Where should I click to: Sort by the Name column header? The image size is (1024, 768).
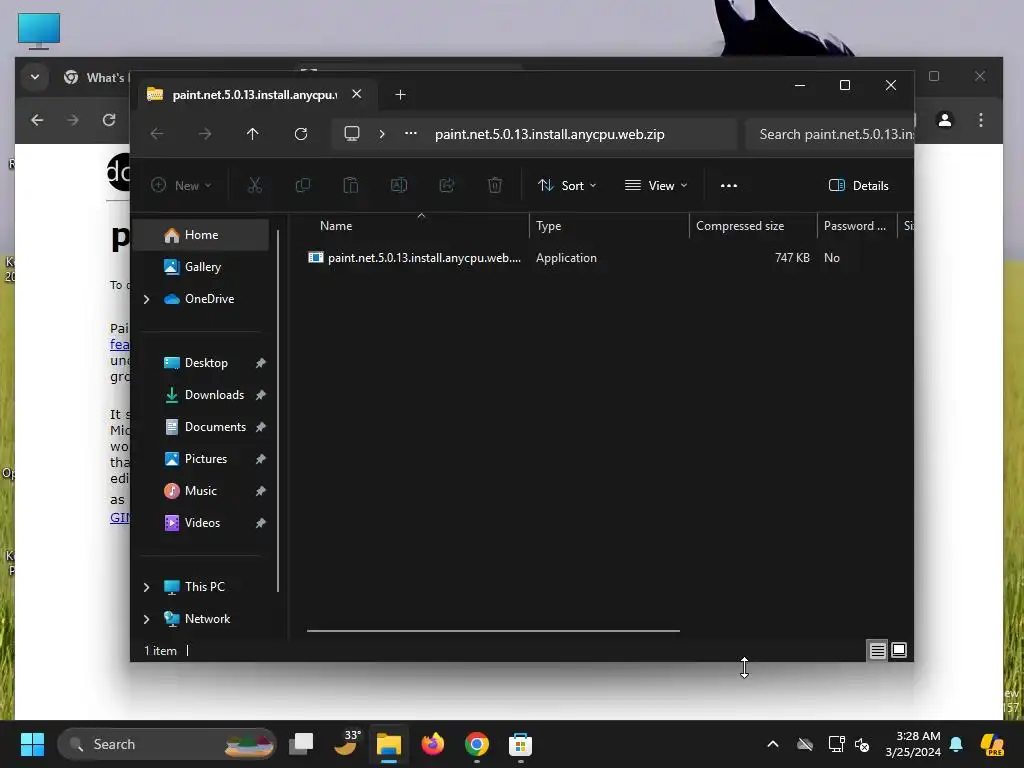tap(336, 226)
